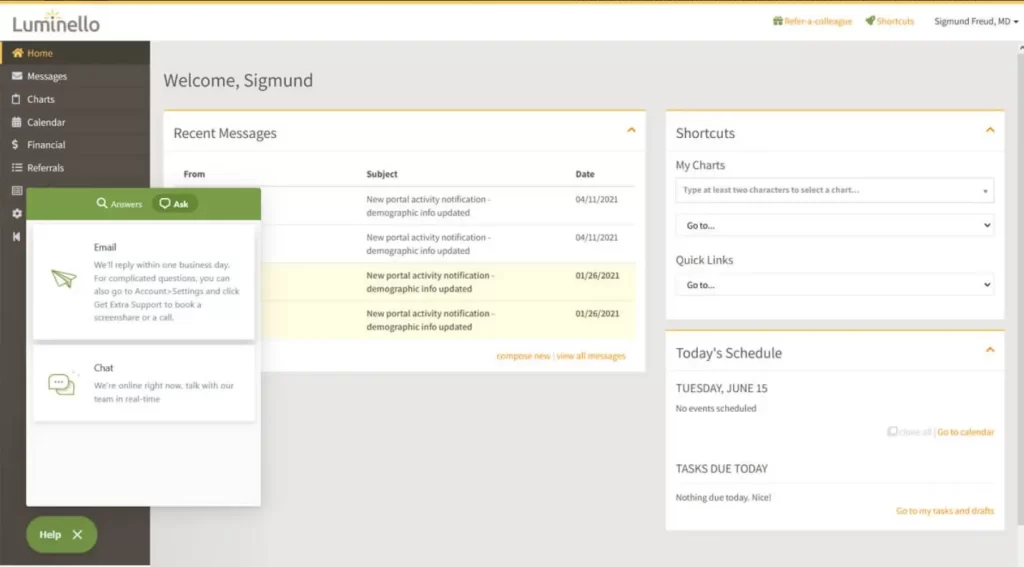Click the Help button label
Screen dimensions: 1024x567
tap(50, 534)
